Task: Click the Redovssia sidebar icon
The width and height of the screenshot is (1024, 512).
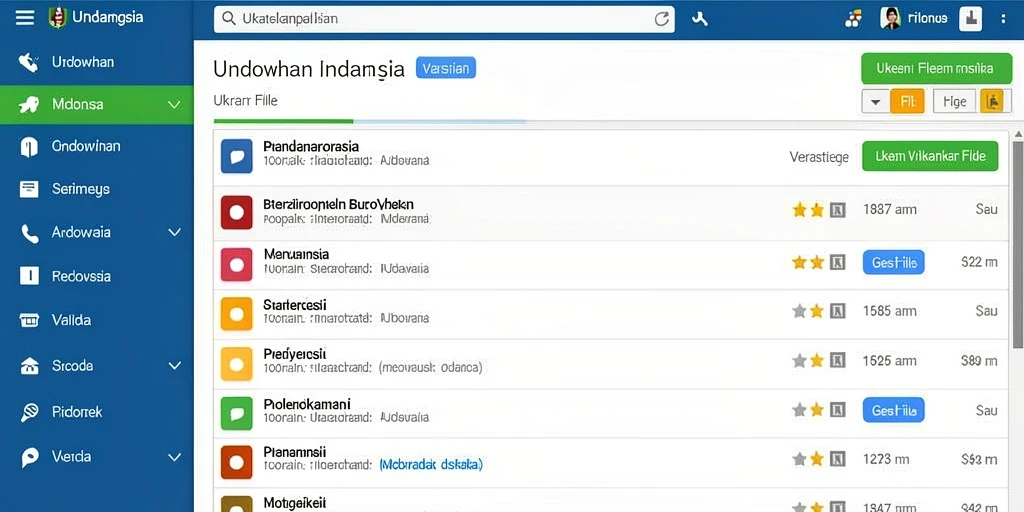Action: click(x=29, y=276)
